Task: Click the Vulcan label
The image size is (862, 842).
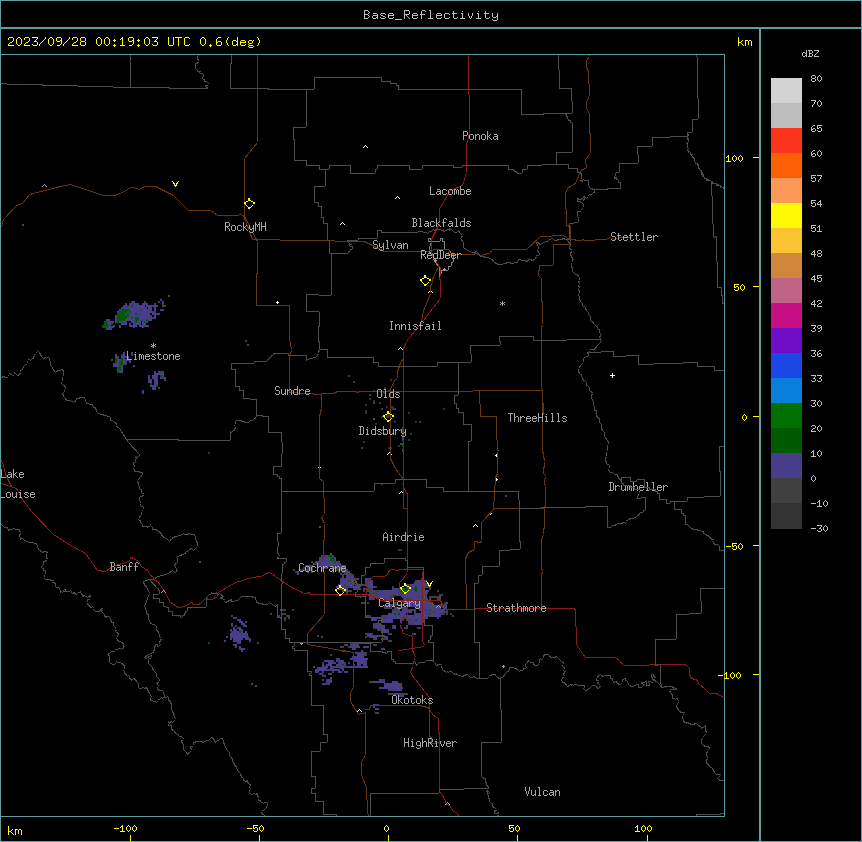Action: [542, 792]
